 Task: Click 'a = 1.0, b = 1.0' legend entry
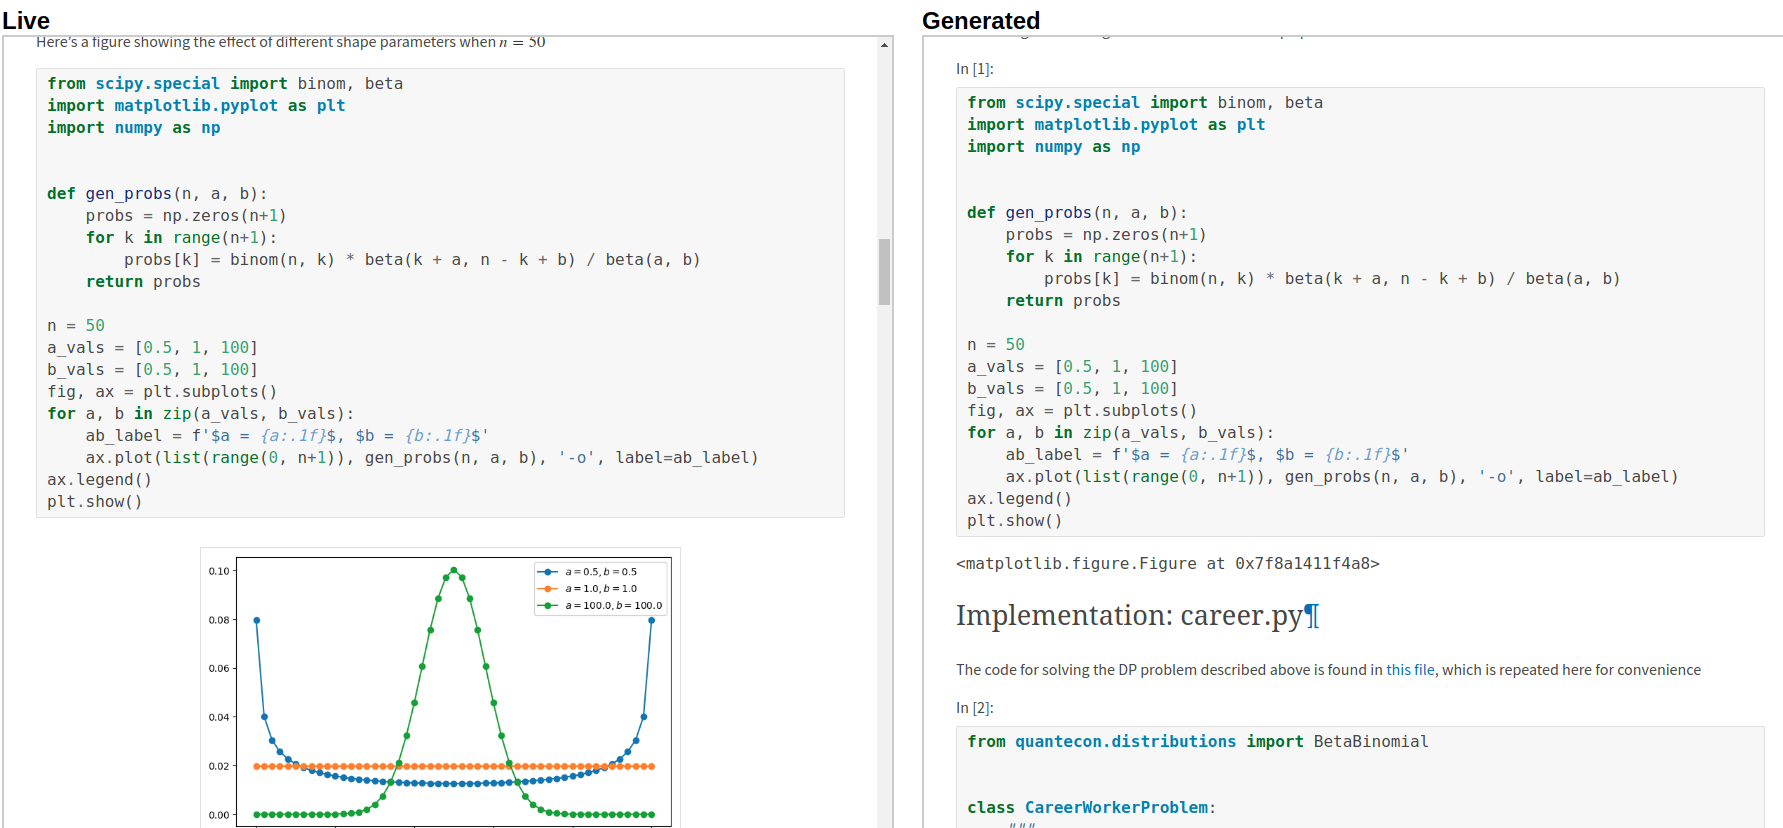(x=601, y=589)
